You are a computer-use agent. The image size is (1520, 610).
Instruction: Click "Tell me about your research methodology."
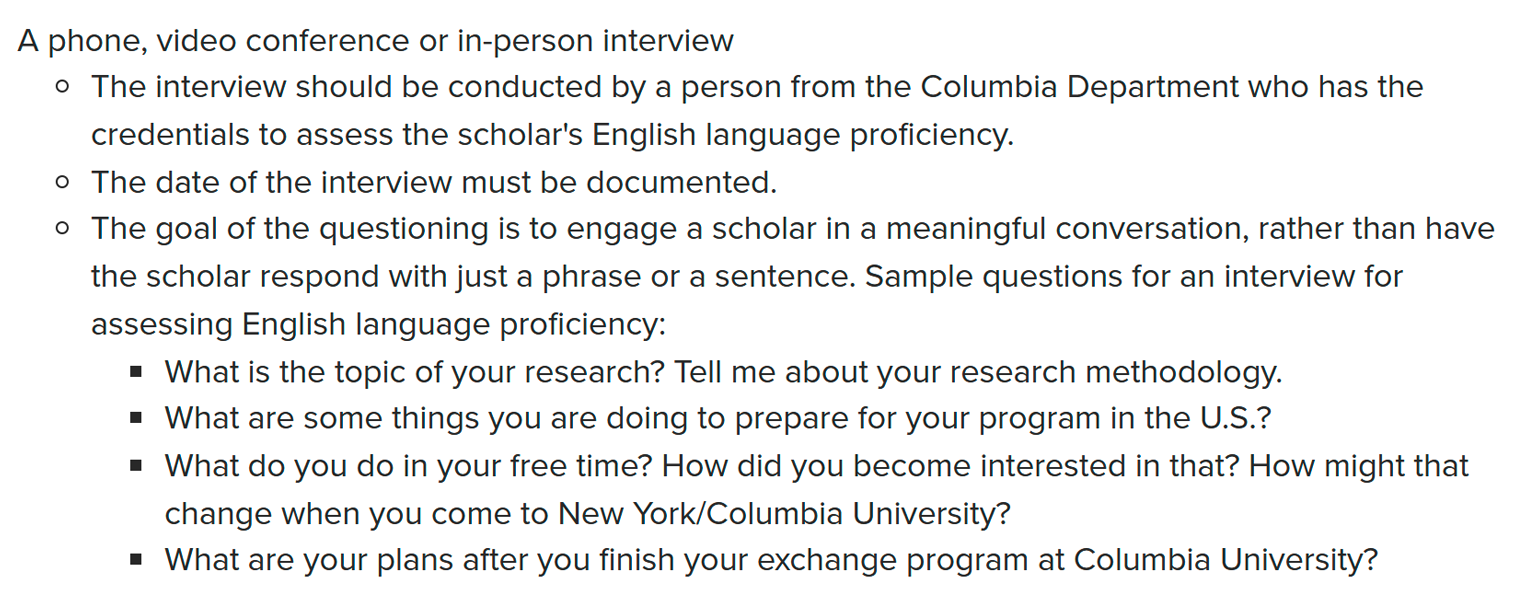(x=978, y=373)
